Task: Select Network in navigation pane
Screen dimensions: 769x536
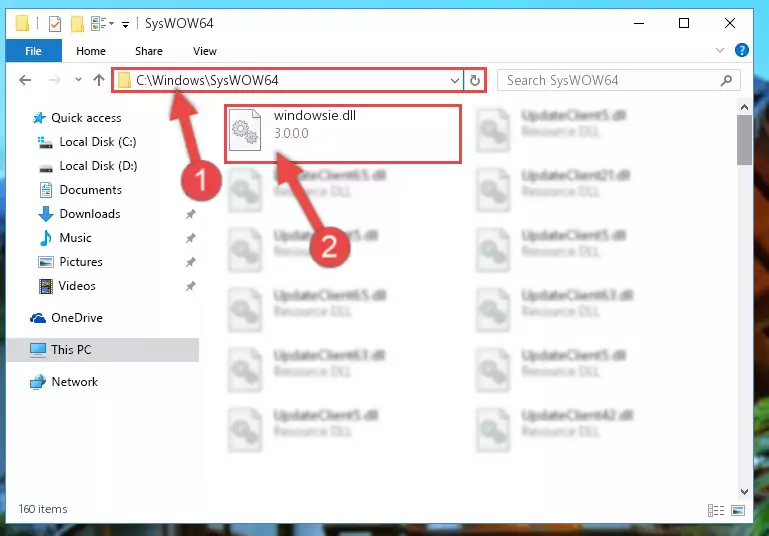Action: click(64, 382)
